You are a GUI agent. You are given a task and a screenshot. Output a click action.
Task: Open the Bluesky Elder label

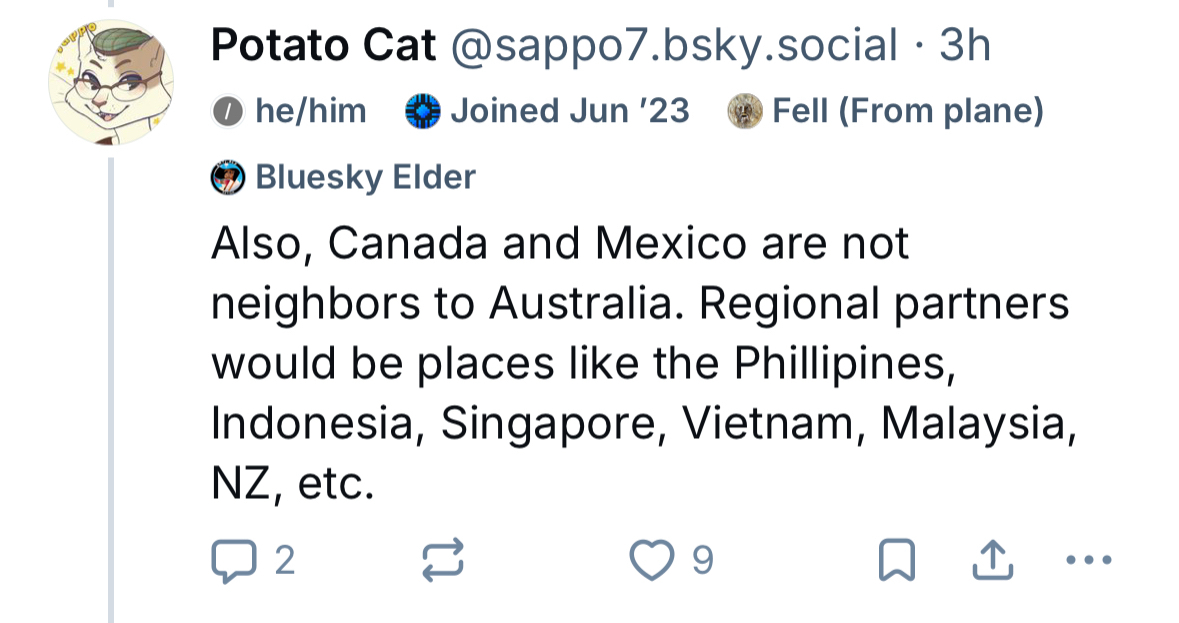click(x=365, y=178)
